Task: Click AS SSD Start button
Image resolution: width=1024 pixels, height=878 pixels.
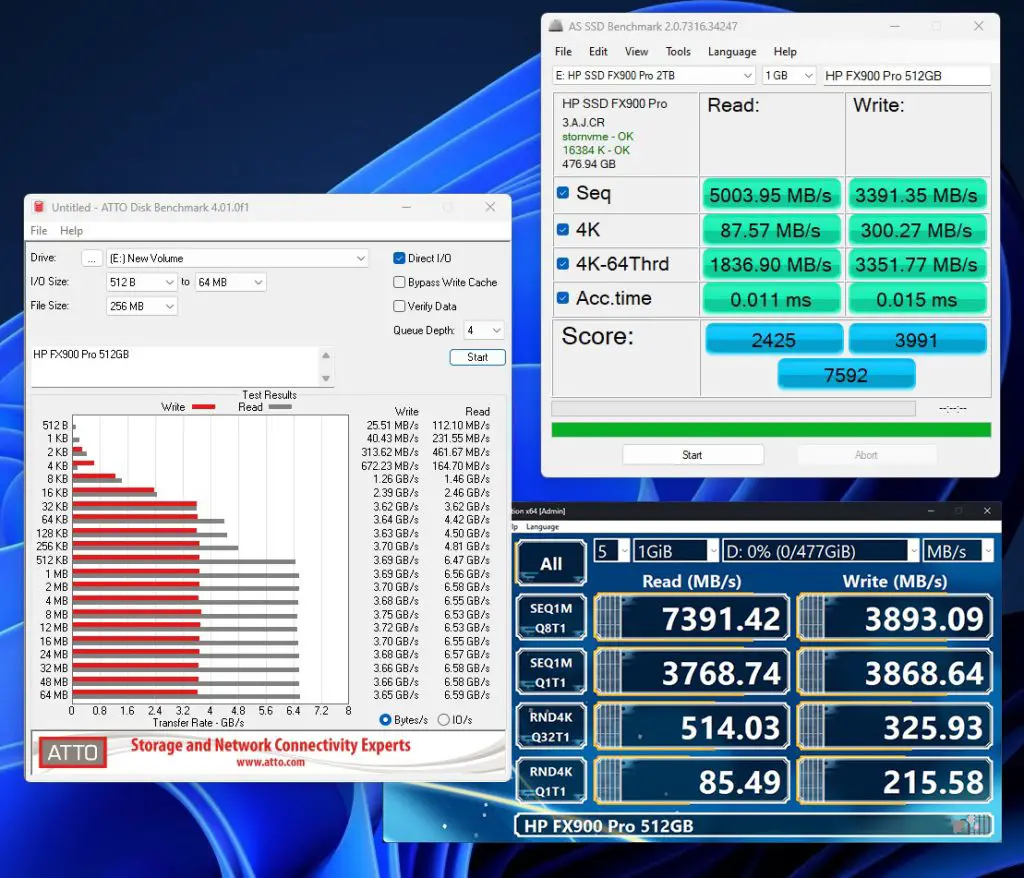Action: click(x=693, y=455)
